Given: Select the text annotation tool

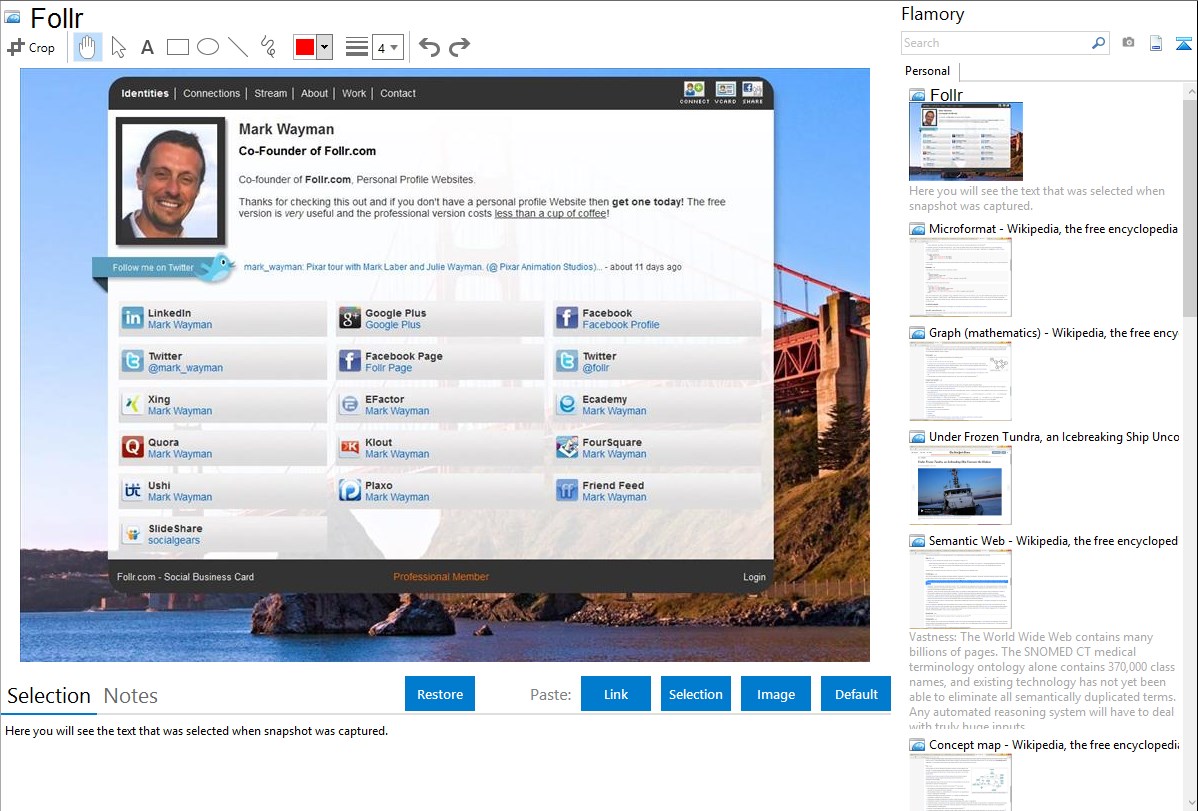Looking at the screenshot, I should (147, 47).
